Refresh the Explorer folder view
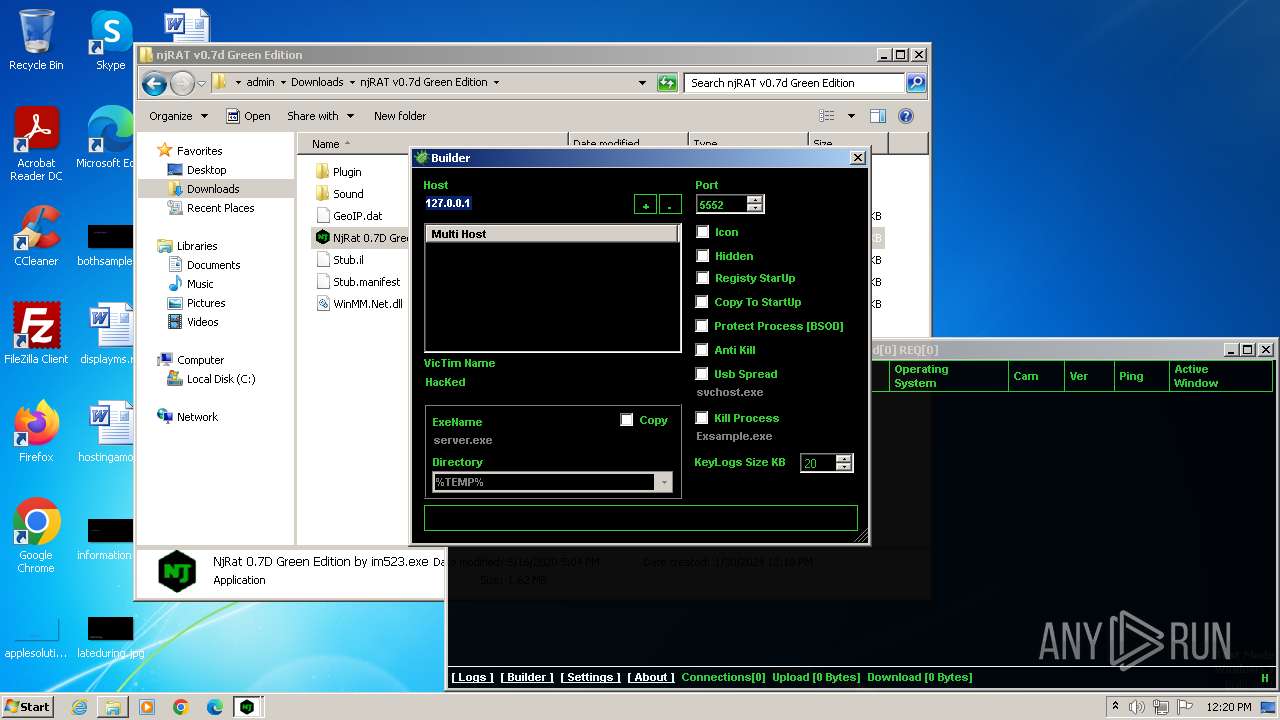The height and width of the screenshot is (720, 1280). point(667,83)
